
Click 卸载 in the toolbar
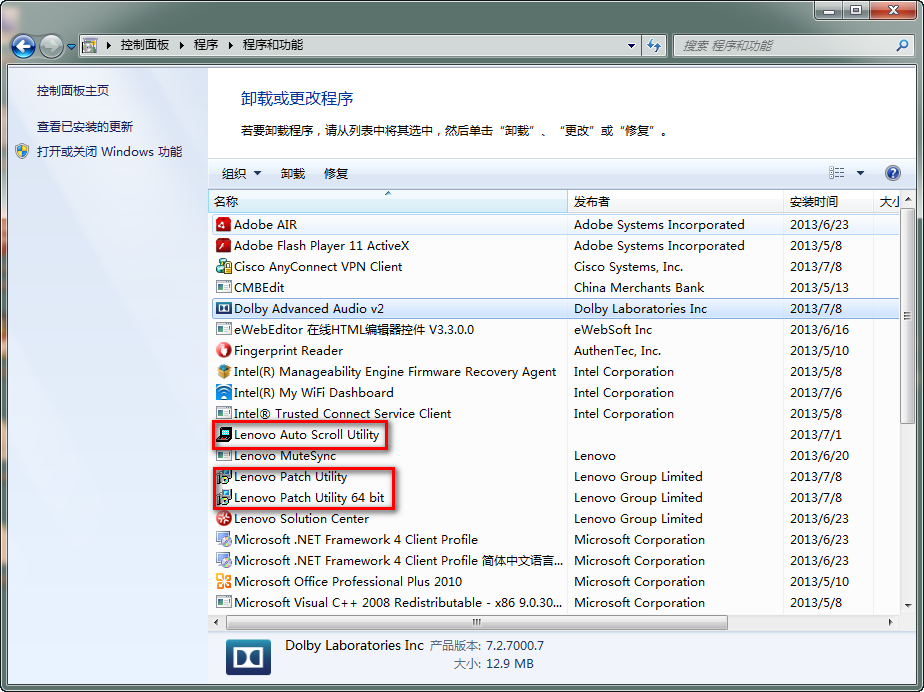pos(293,173)
